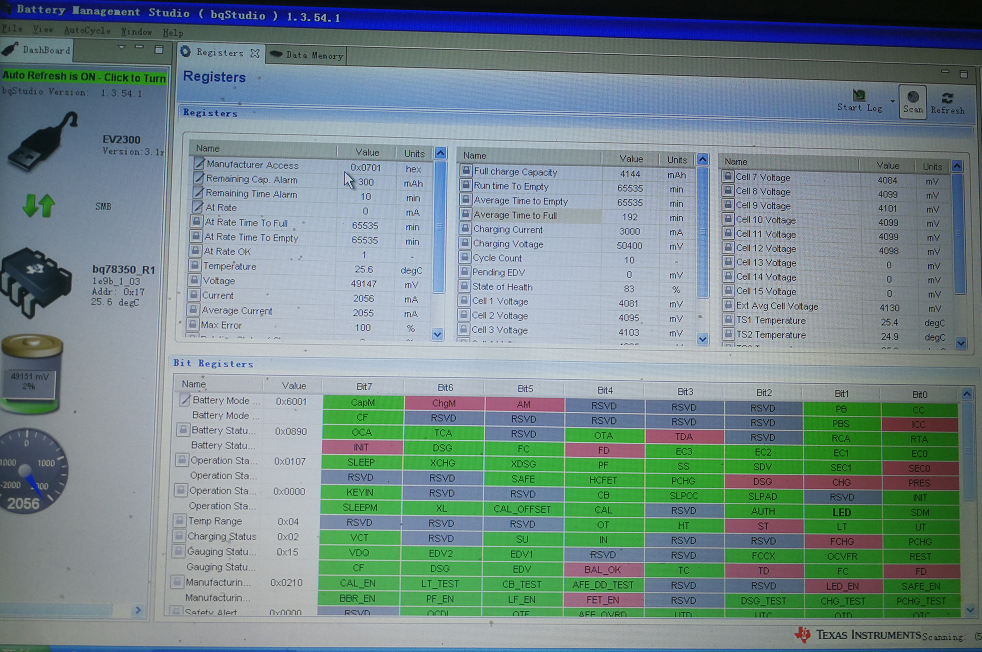This screenshot has width=982, height=652.
Task: Maximize the Registers panel
Action: click(x=964, y=74)
